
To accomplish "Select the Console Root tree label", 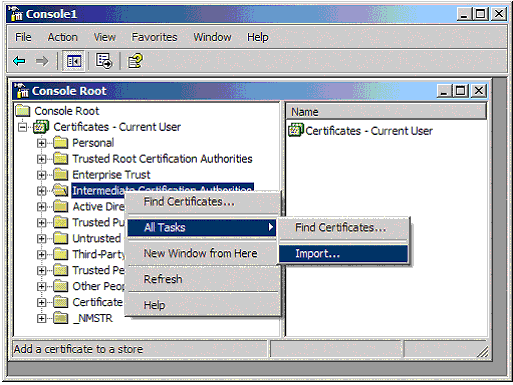I will pyautogui.click(x=67, y=111).
